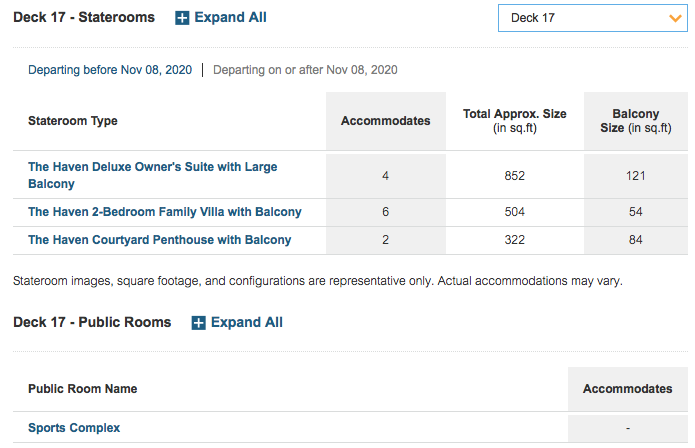Screen dimensions: 695x448
Task: Expand all Deck 17 public rooms
Action: [x=237, y=323]
